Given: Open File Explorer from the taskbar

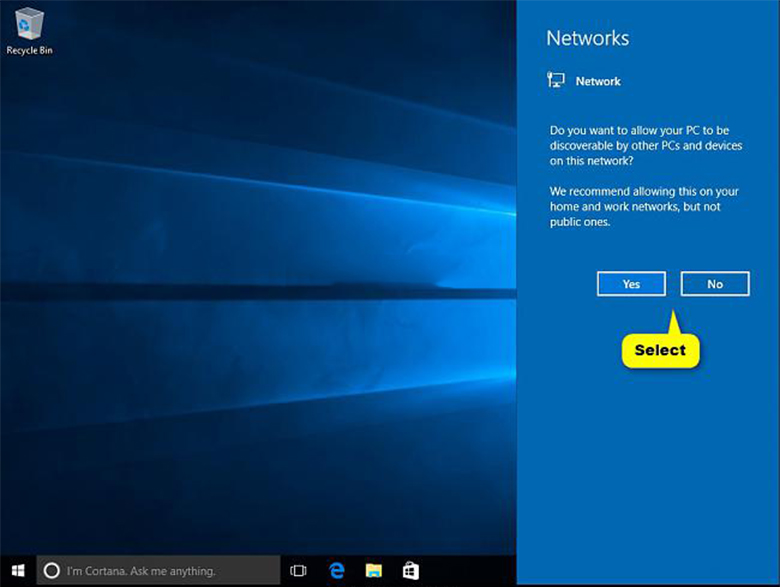Looking at the screenshot, I should pos(373,571).
